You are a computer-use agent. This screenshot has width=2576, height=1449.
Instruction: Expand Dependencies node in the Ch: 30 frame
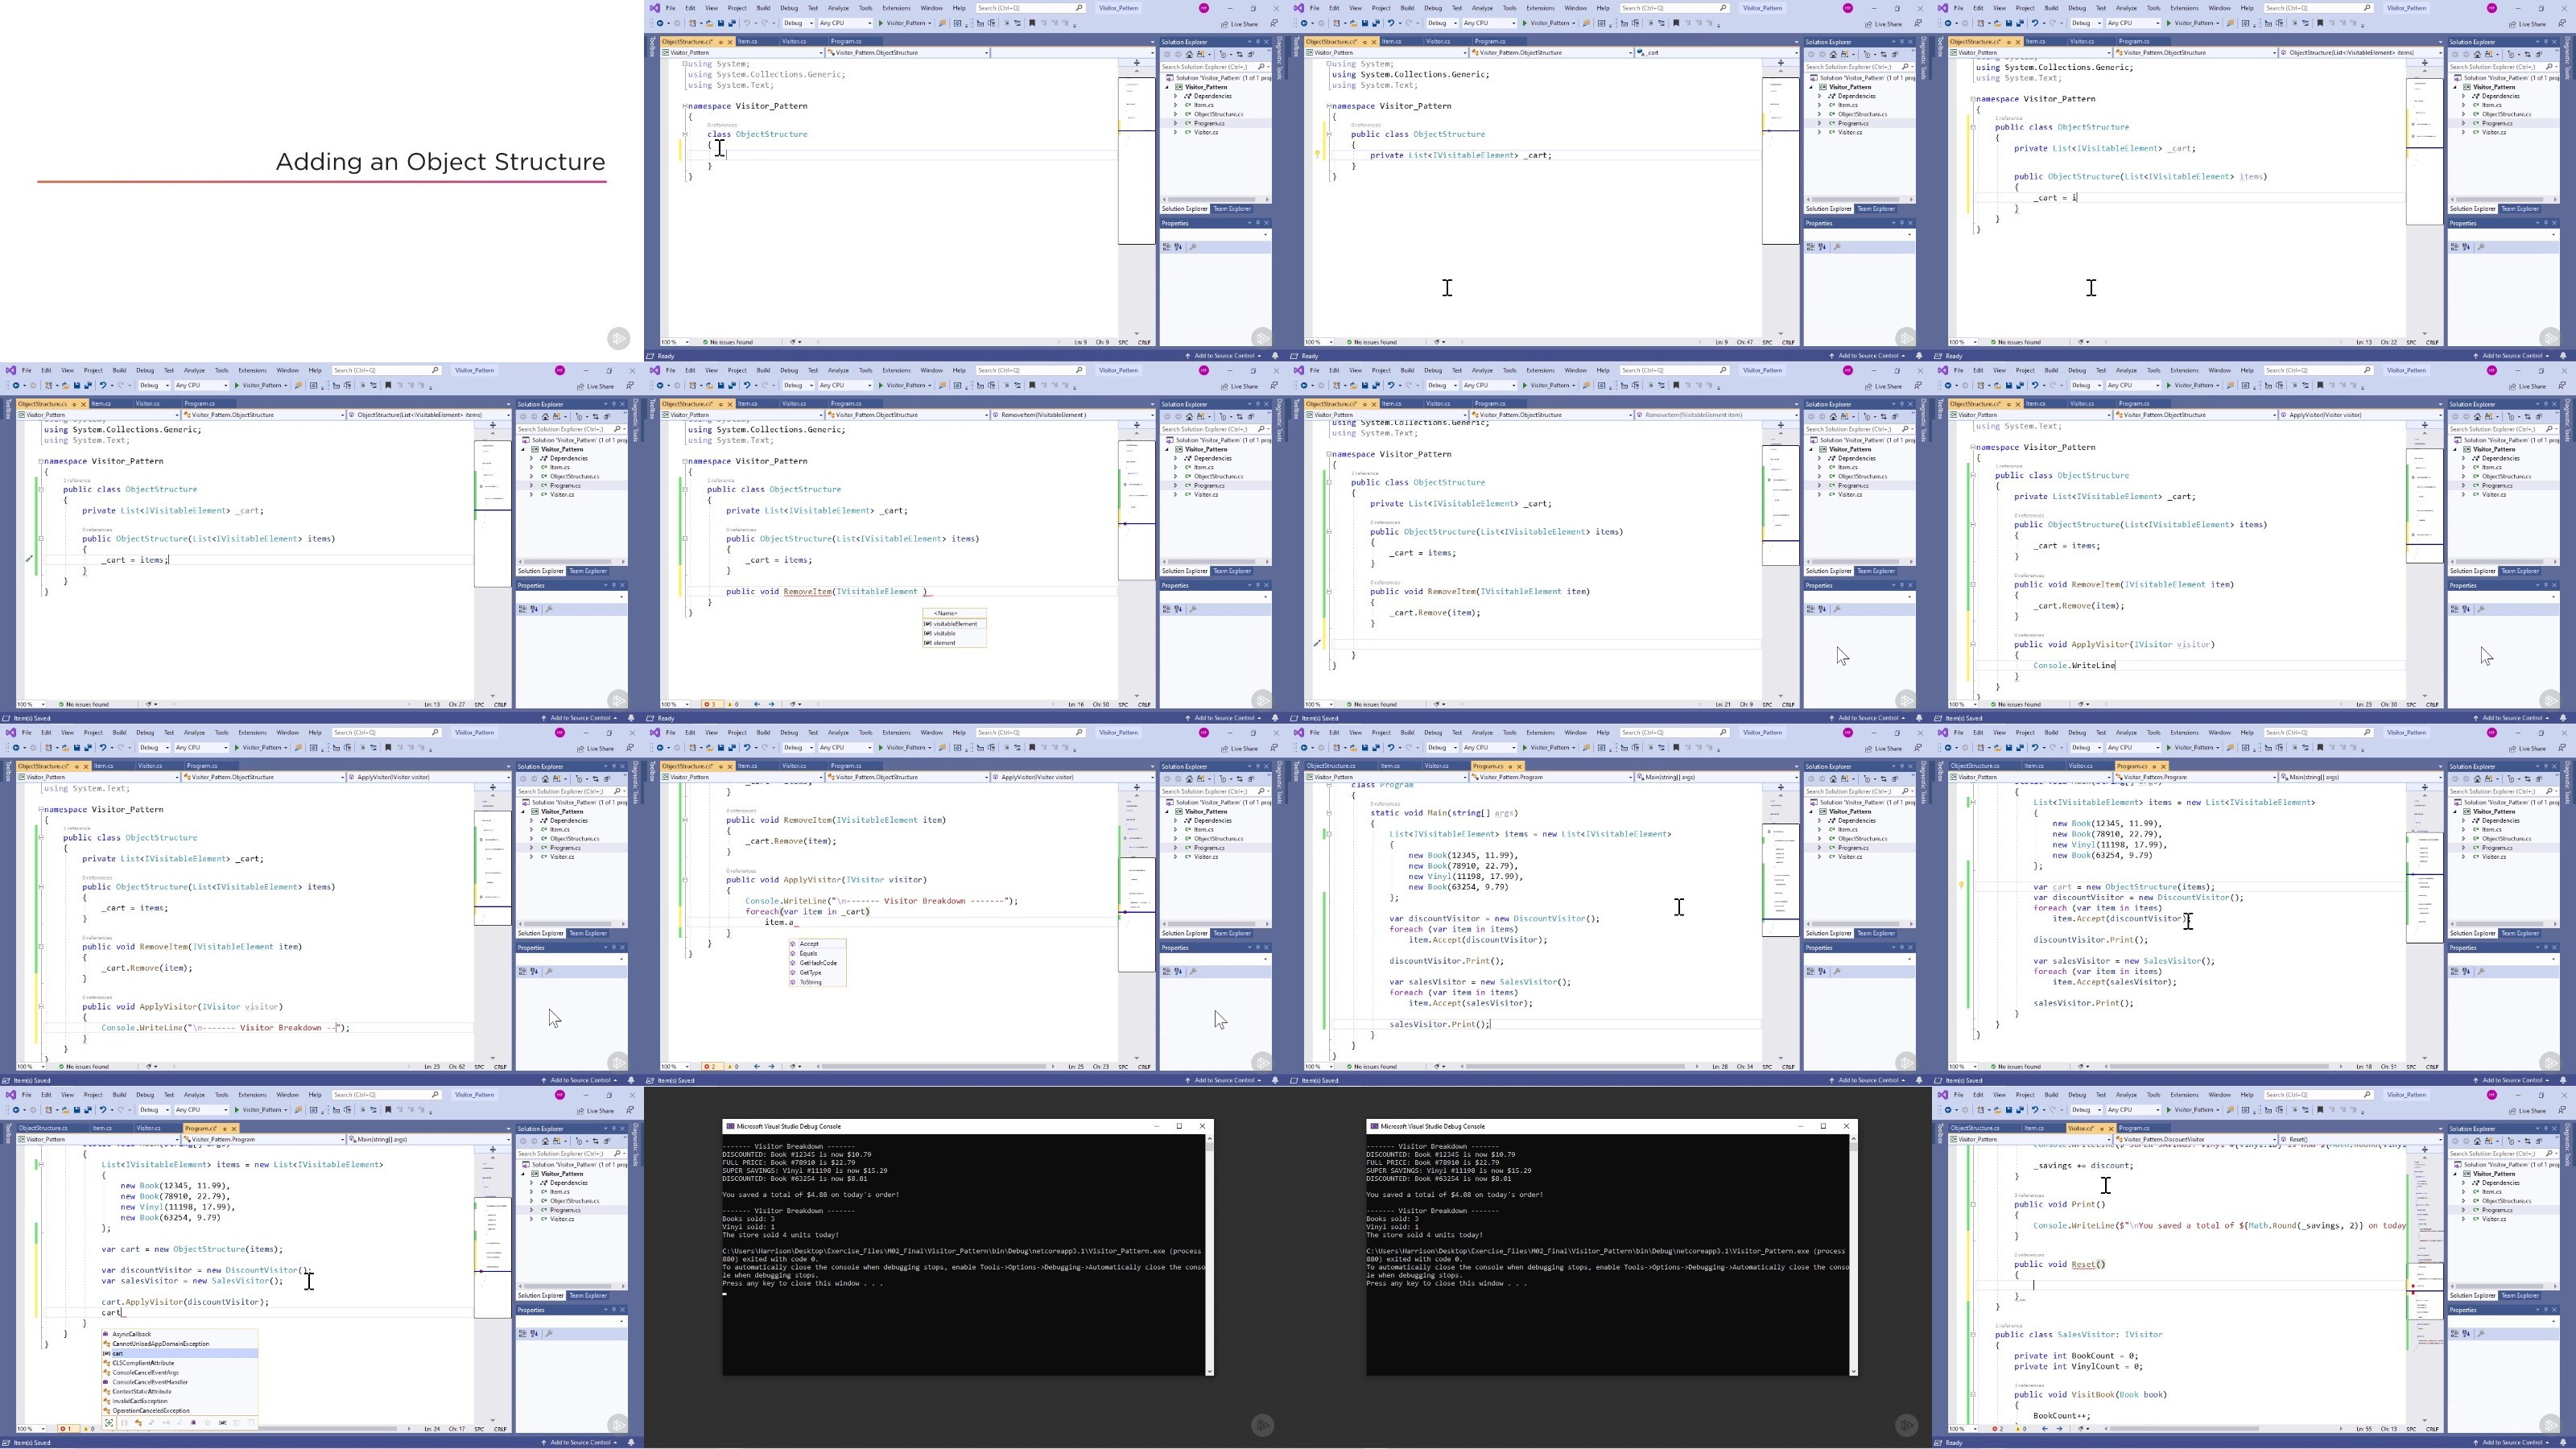pyautogui.click(x=2464, y=458)
